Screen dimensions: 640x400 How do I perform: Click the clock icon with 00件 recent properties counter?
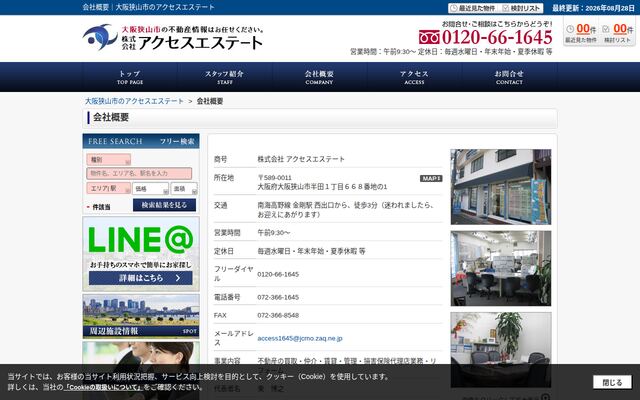pyautogui.click(x=581, y=33)
